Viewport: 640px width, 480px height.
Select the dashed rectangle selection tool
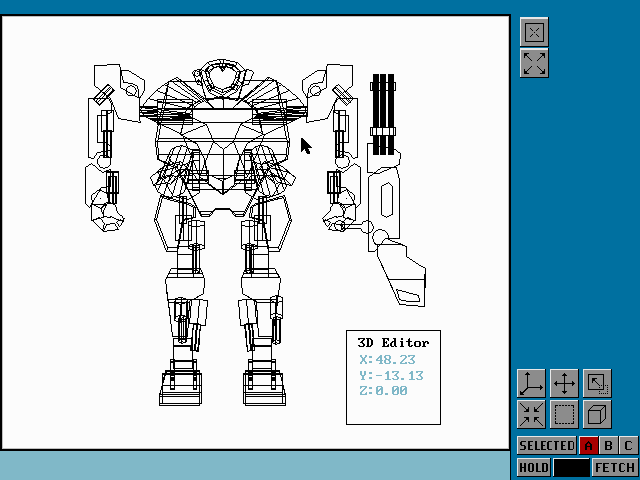(564, 414)
